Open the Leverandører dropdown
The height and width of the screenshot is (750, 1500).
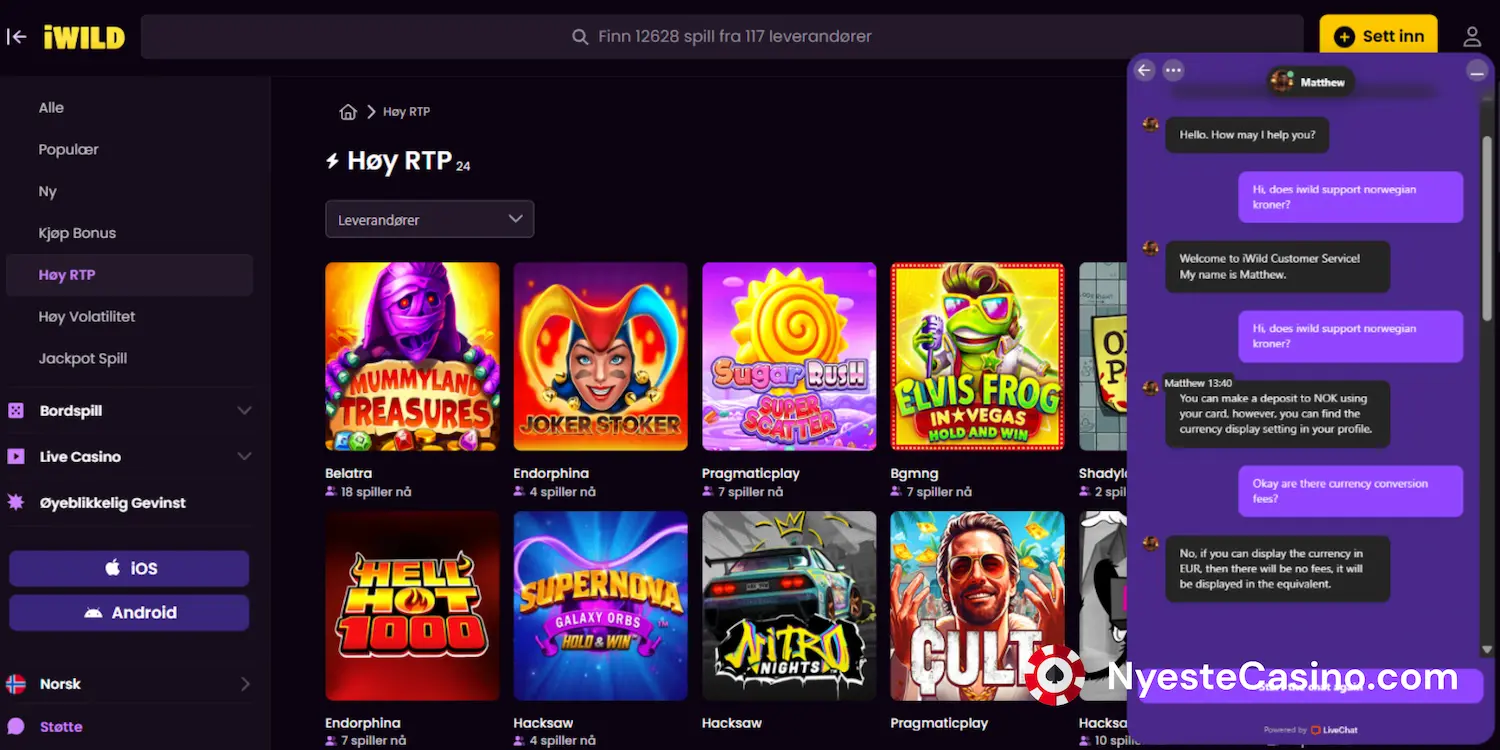click(x=430, y=219)
